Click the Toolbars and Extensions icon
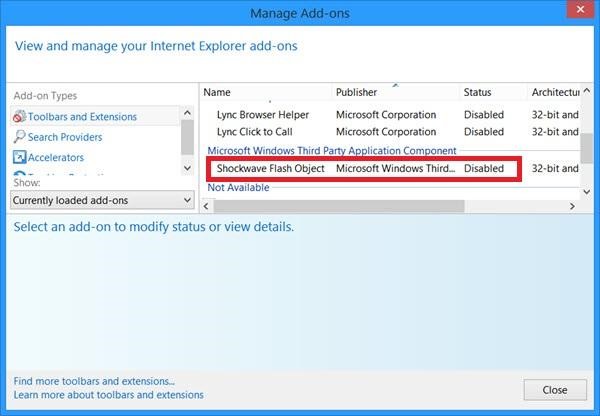 pos(19,116)
